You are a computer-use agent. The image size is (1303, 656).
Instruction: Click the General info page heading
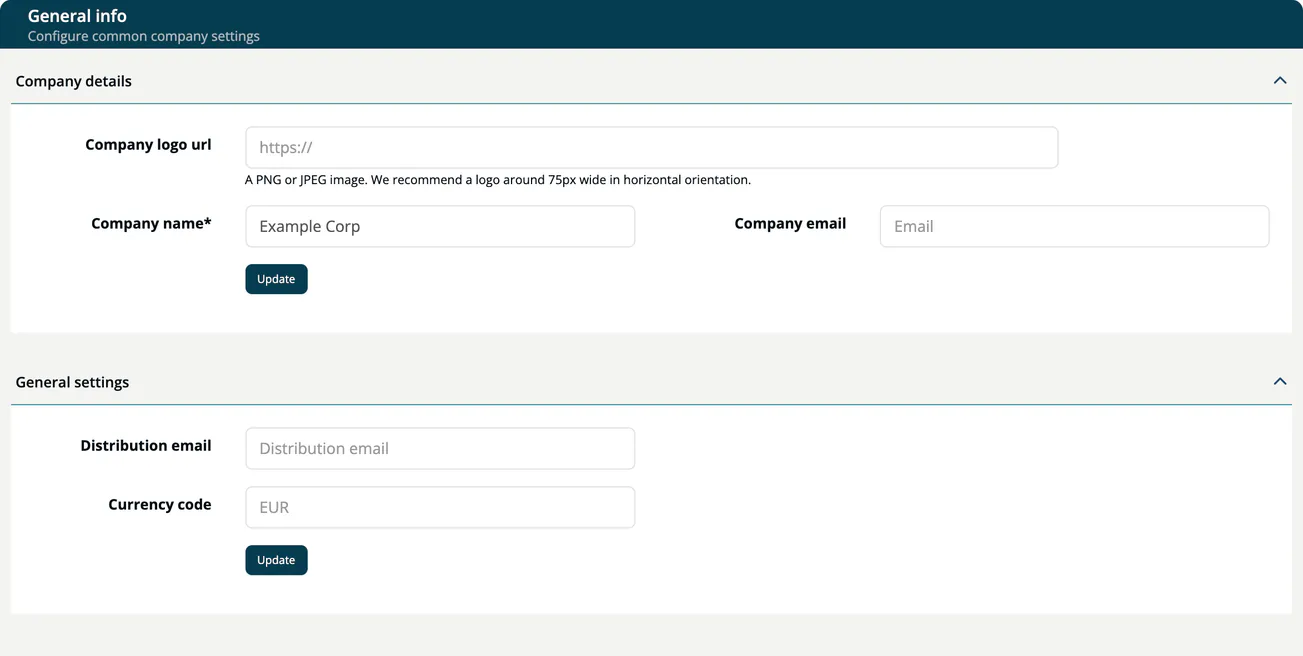click(x=77, y=16)
